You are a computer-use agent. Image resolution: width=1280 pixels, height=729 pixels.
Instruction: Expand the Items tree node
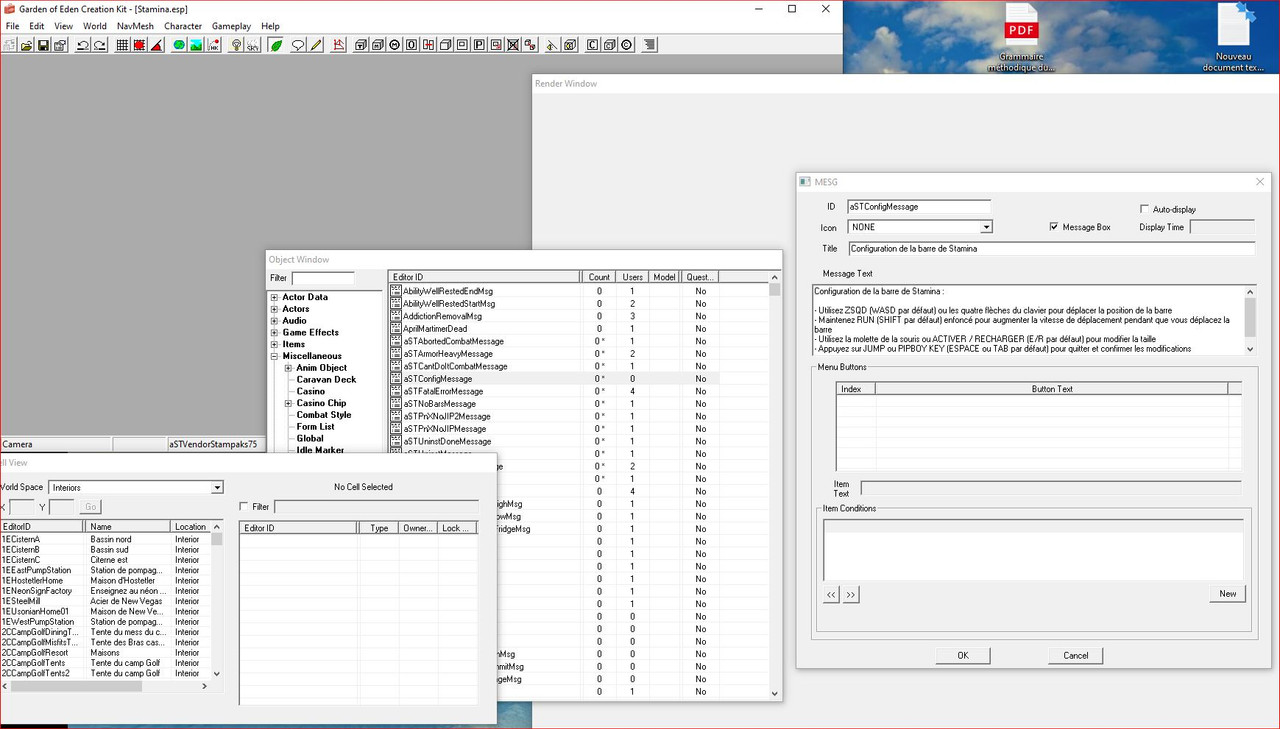(x=274, y=345)
